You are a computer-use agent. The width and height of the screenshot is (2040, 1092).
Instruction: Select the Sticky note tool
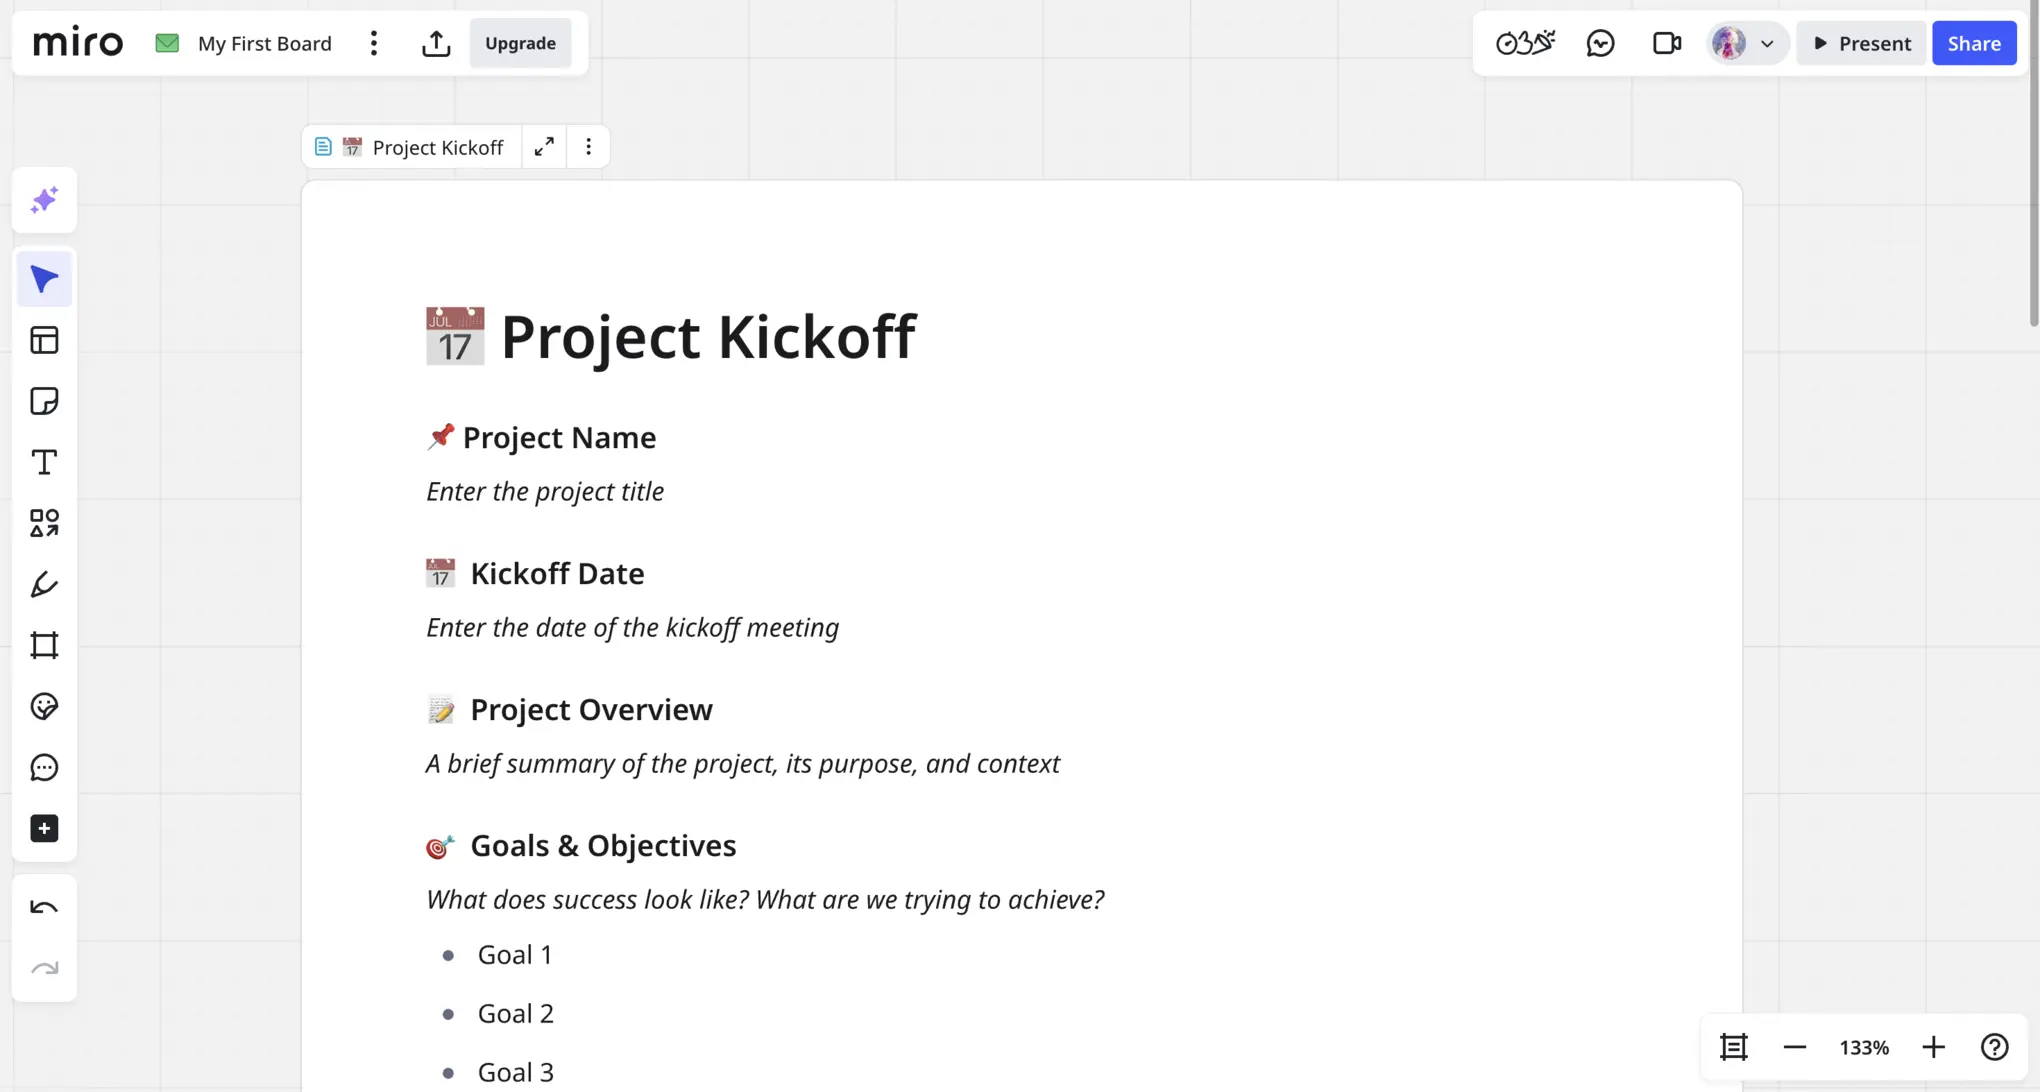click(44, 401)
